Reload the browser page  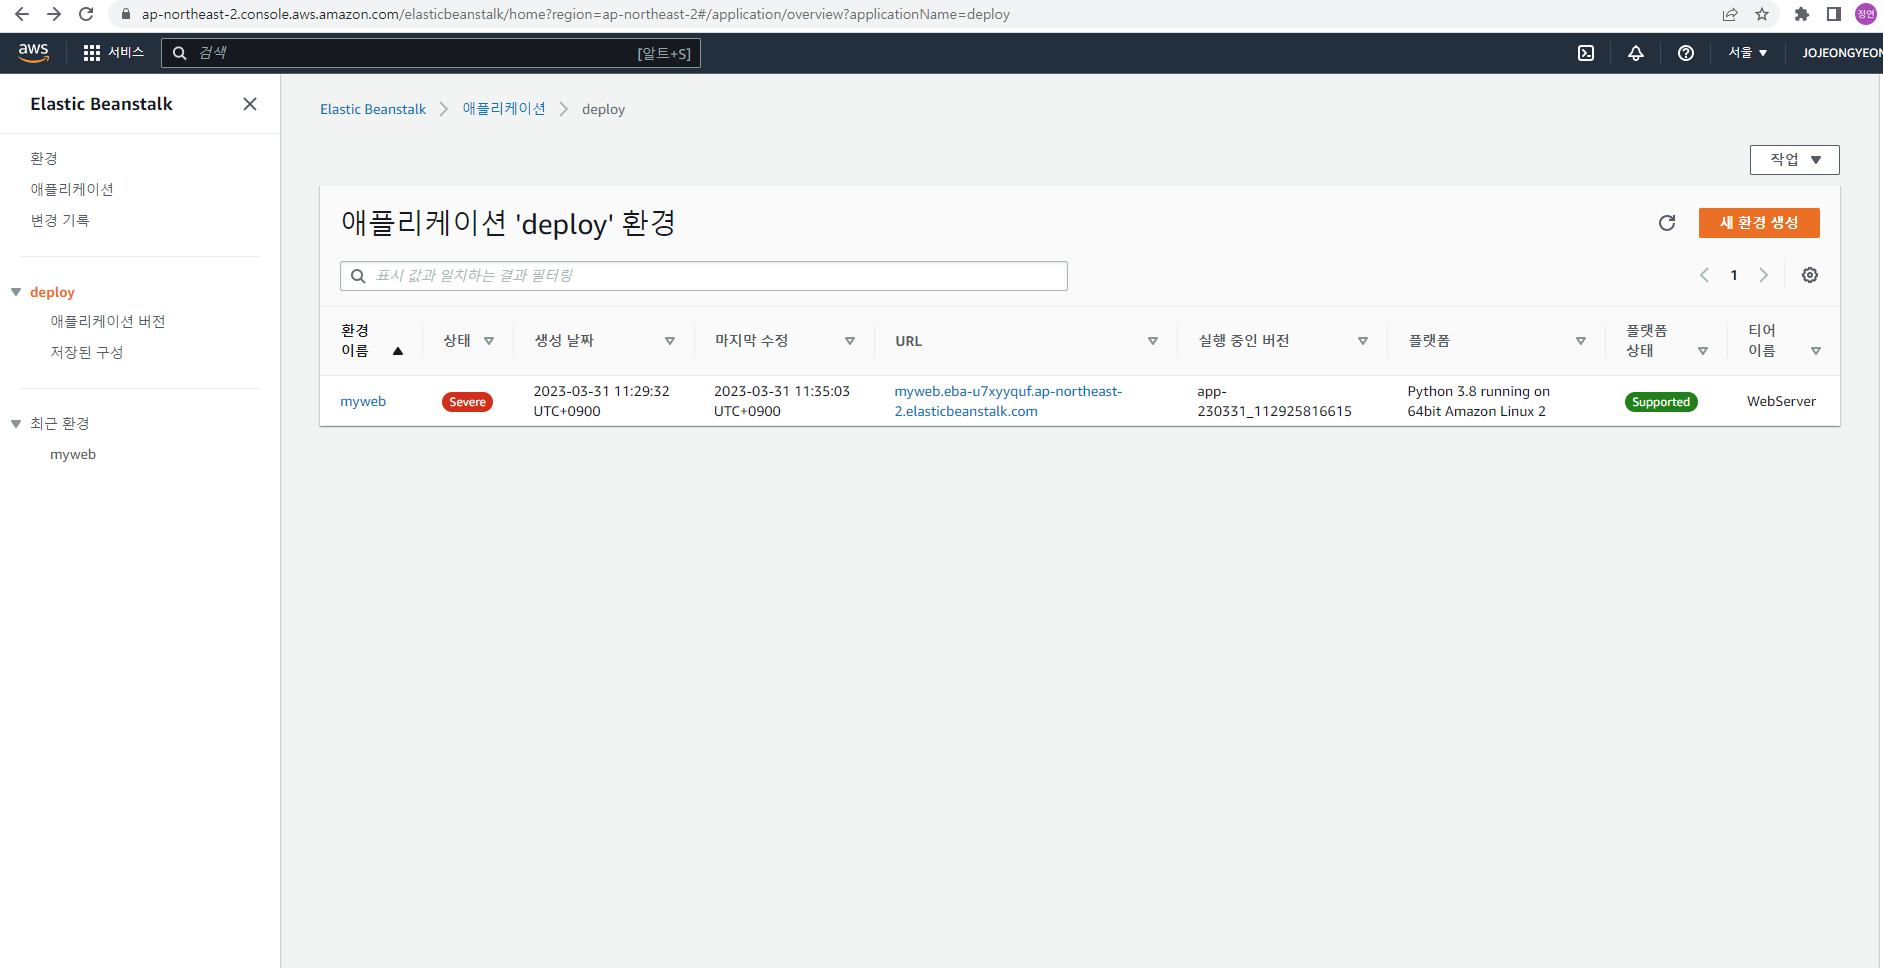point(86,14)
